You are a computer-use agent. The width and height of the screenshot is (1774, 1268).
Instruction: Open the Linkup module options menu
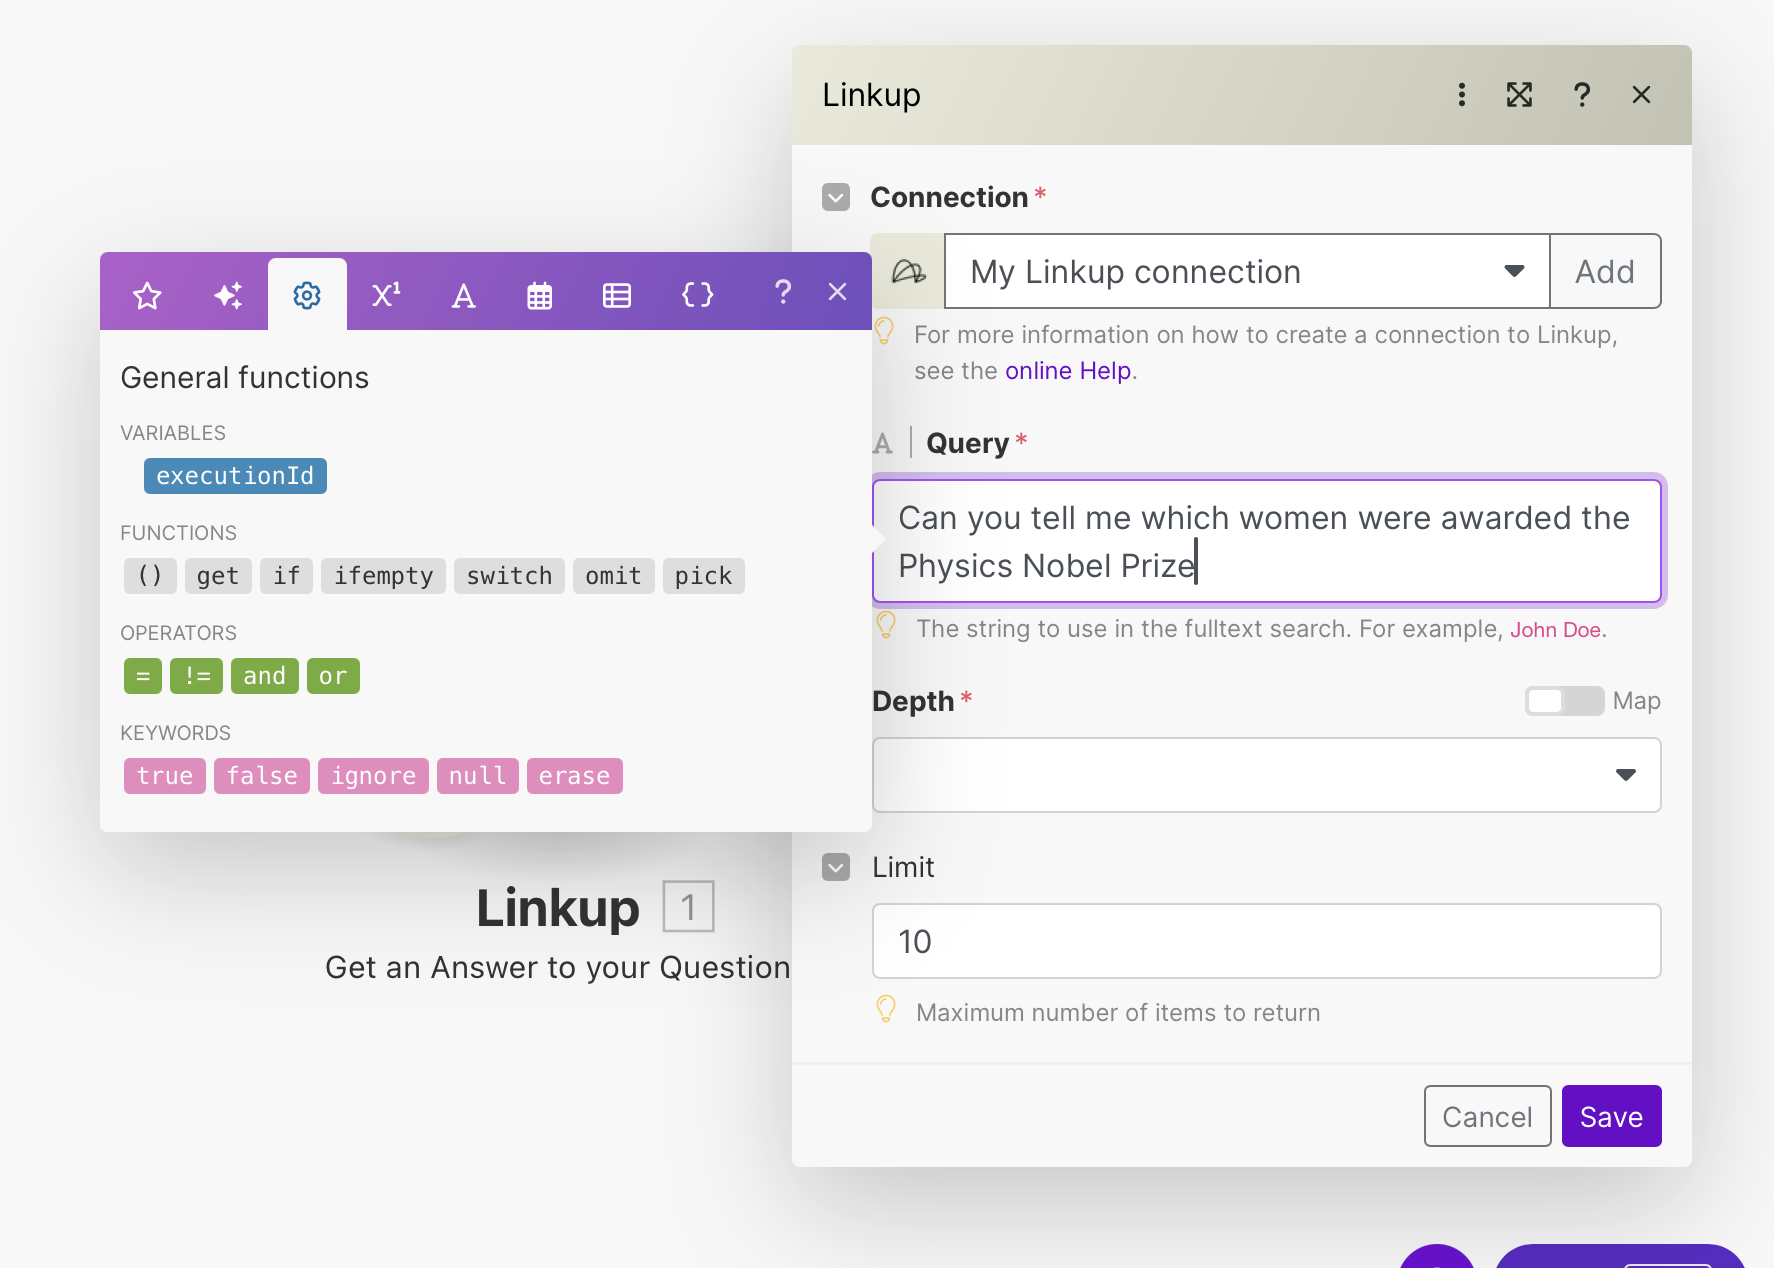click(x=1462, y=95)
